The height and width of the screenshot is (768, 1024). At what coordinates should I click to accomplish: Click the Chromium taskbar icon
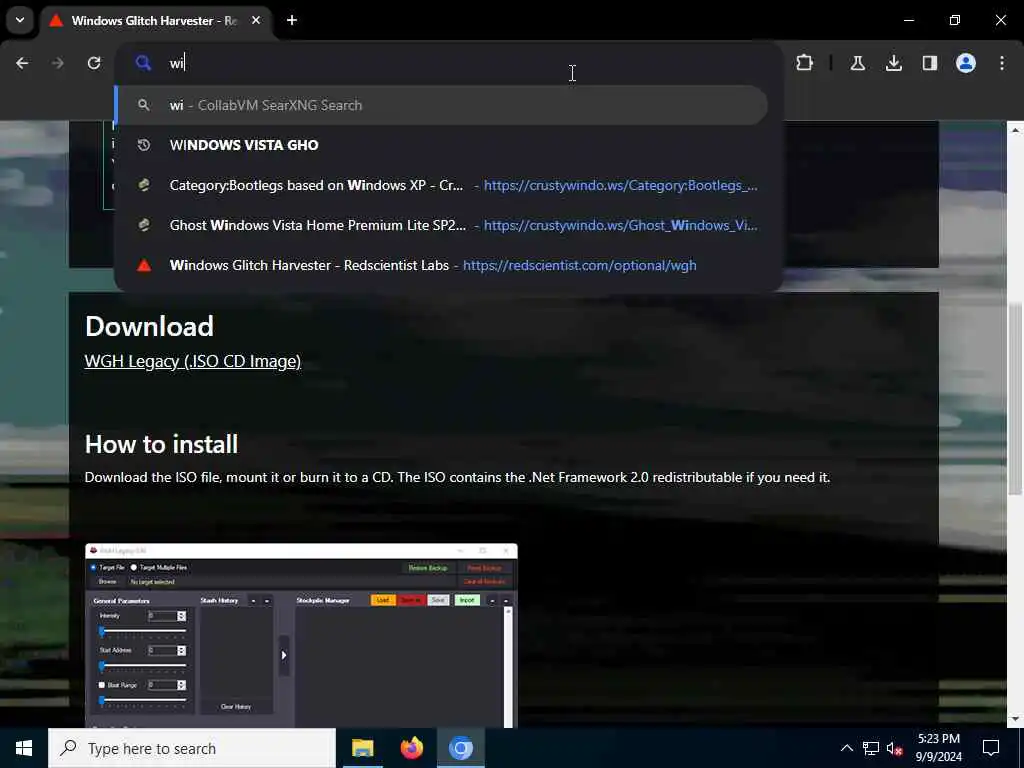pos(460,748)
